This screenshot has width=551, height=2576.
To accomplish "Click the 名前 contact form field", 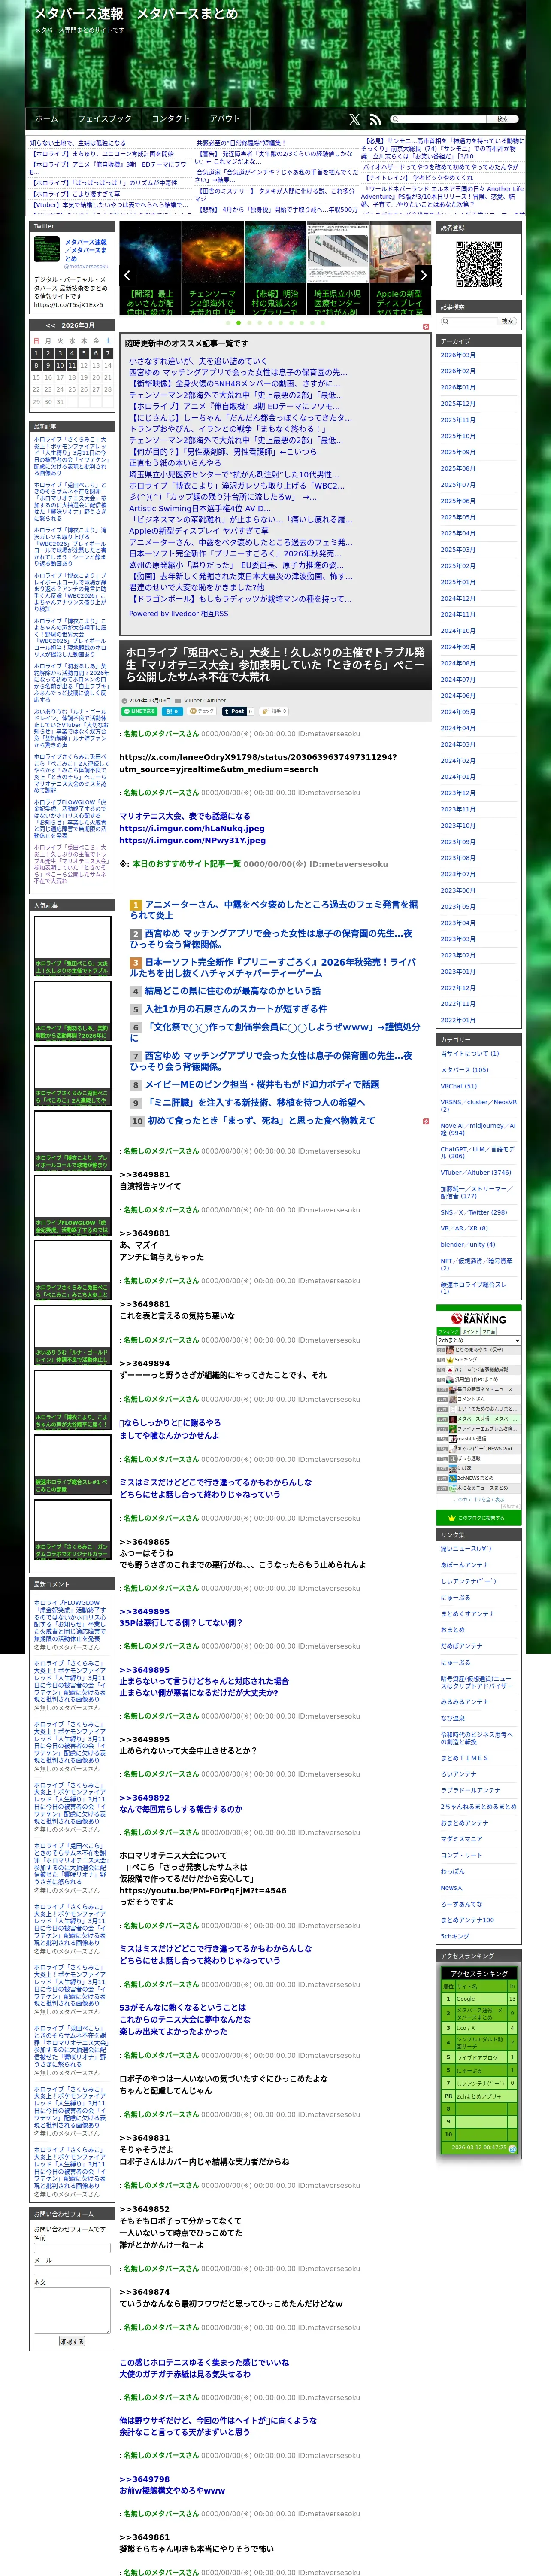I will (x=72, y=2247).
